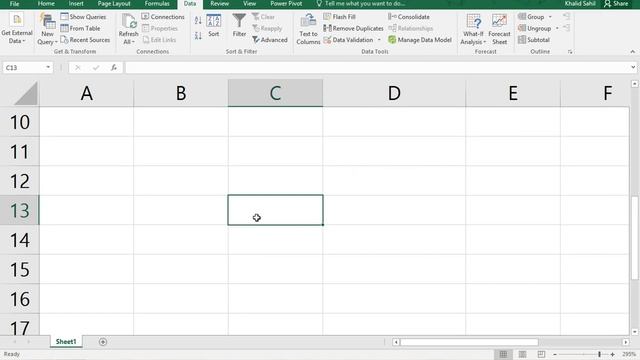Zoom out with the minus button
The height and width of the screenshot is (360, 640).
click(555, 354)
